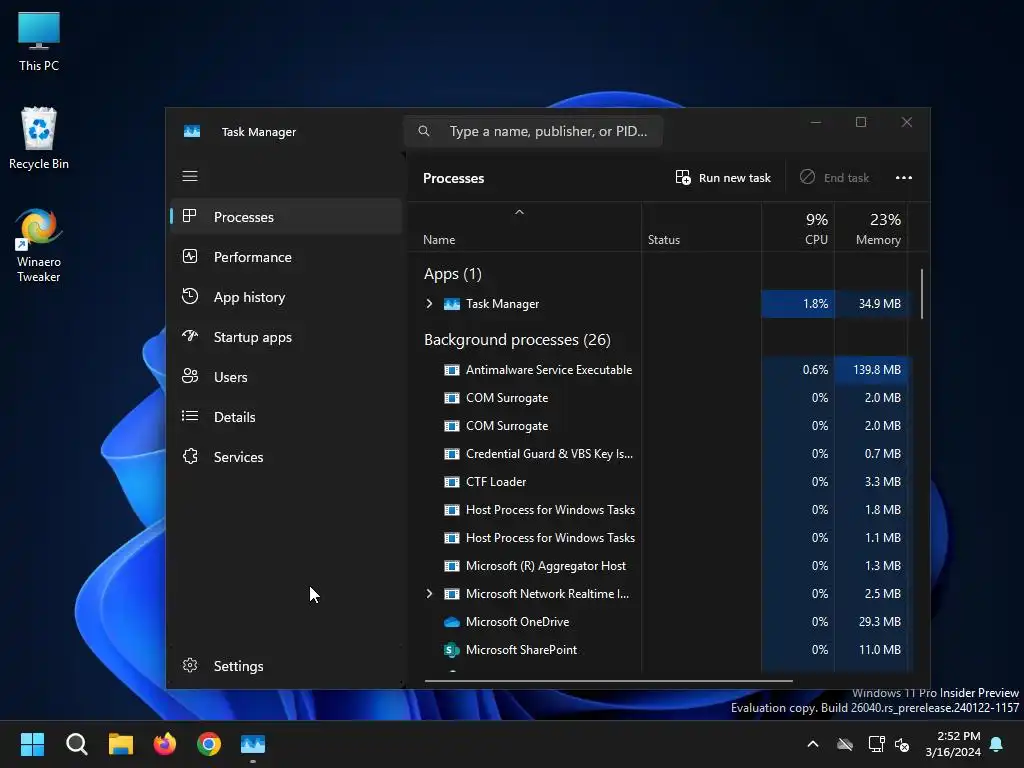Sort processes by Name column
Image resolution: width=1024 pixels, height=768 pixels.
coord(525,227)
